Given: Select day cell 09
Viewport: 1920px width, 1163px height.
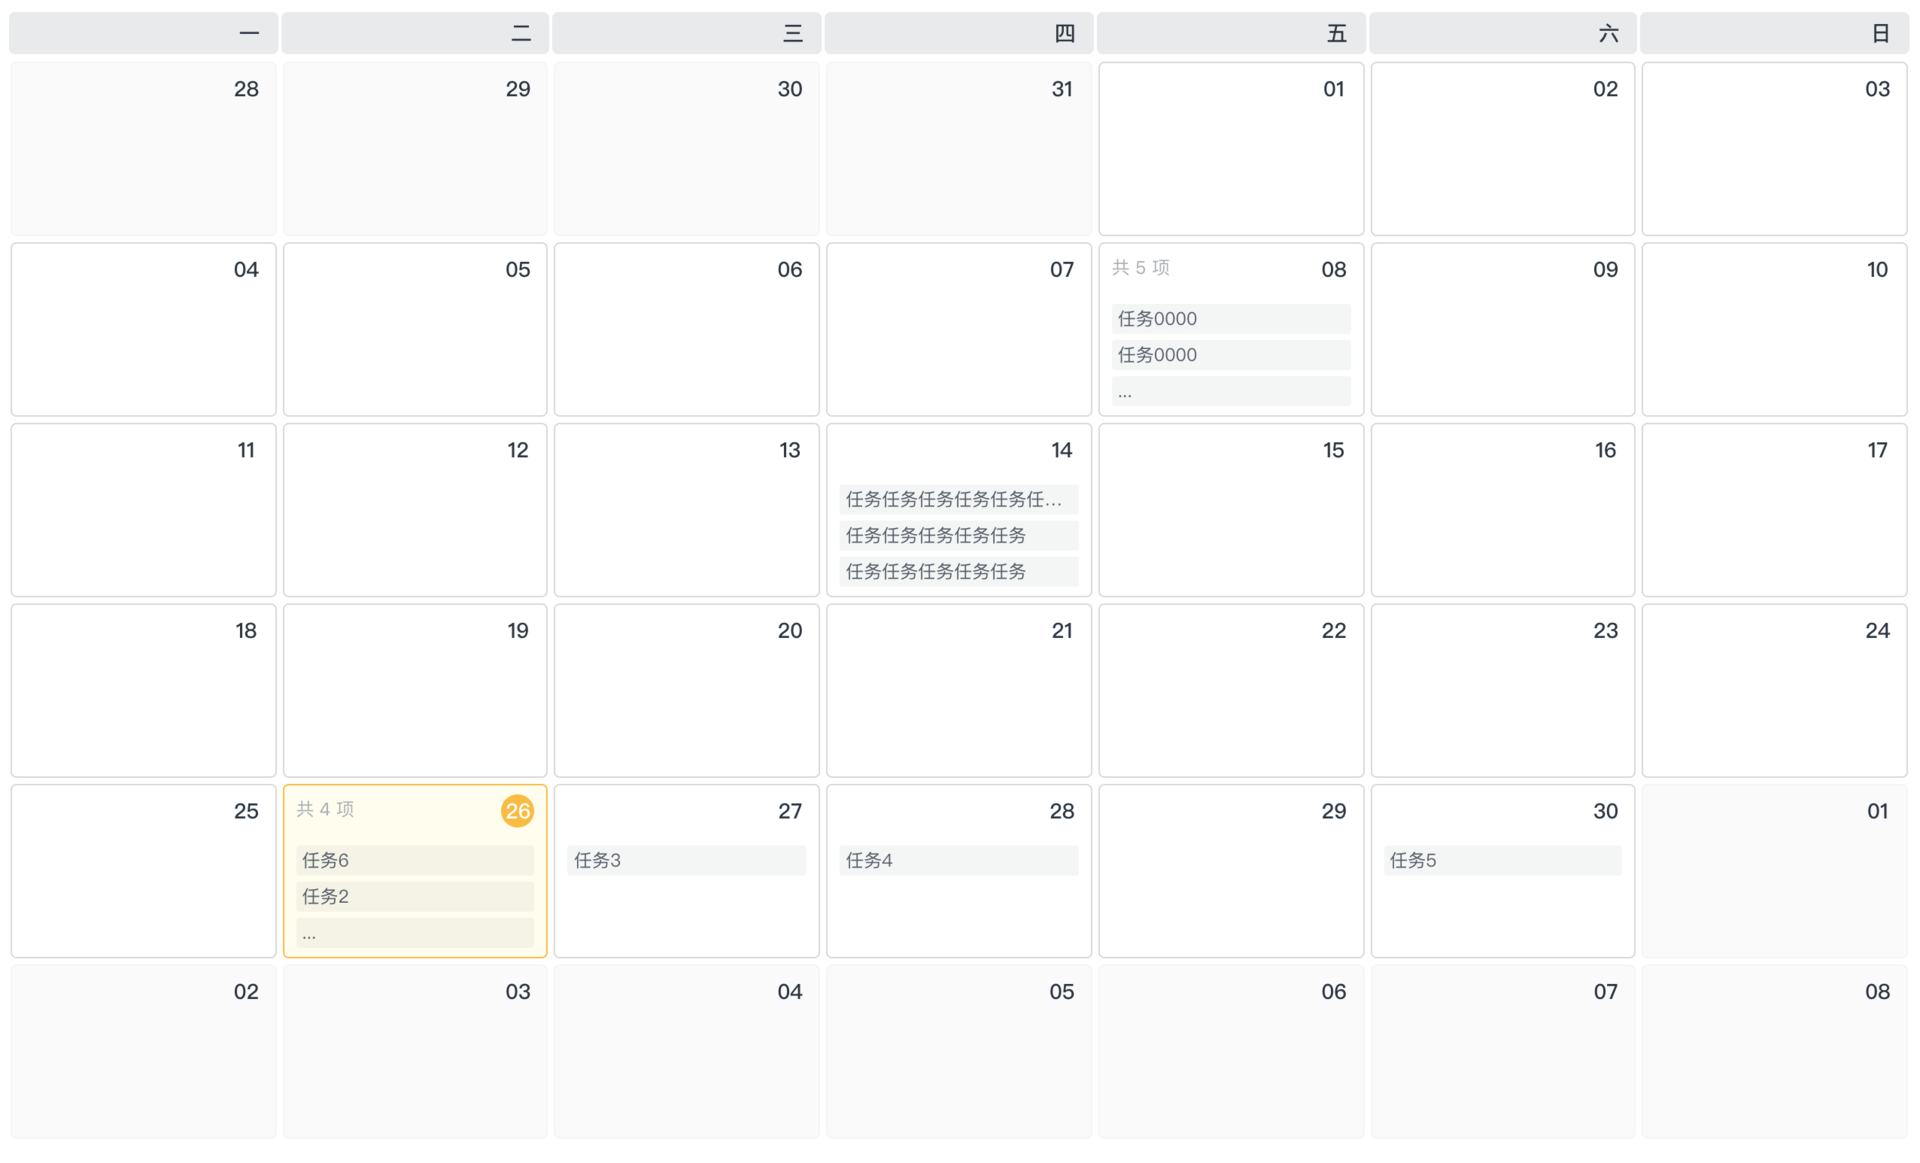Looking at the screenshot, I should [1503, 329].
